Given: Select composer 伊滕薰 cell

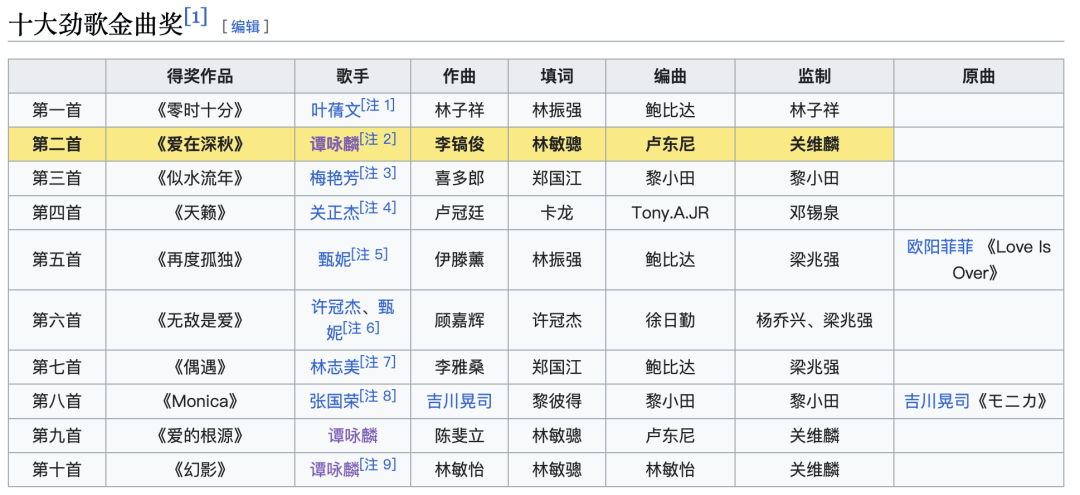Looking at the screenshot, I should [459, 260].
